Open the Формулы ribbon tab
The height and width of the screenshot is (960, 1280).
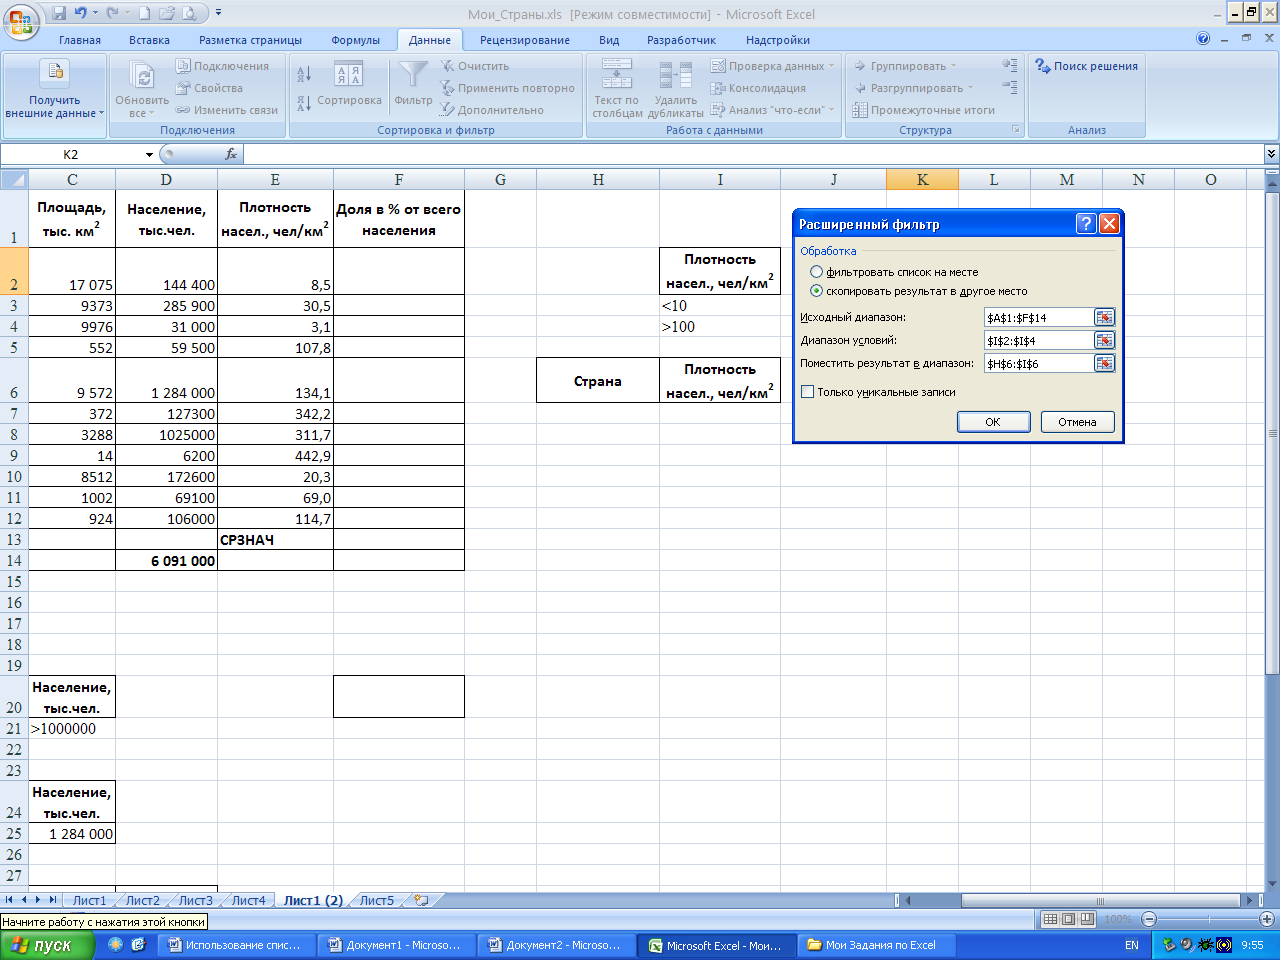pyautogui.click(x=356, y=40)
